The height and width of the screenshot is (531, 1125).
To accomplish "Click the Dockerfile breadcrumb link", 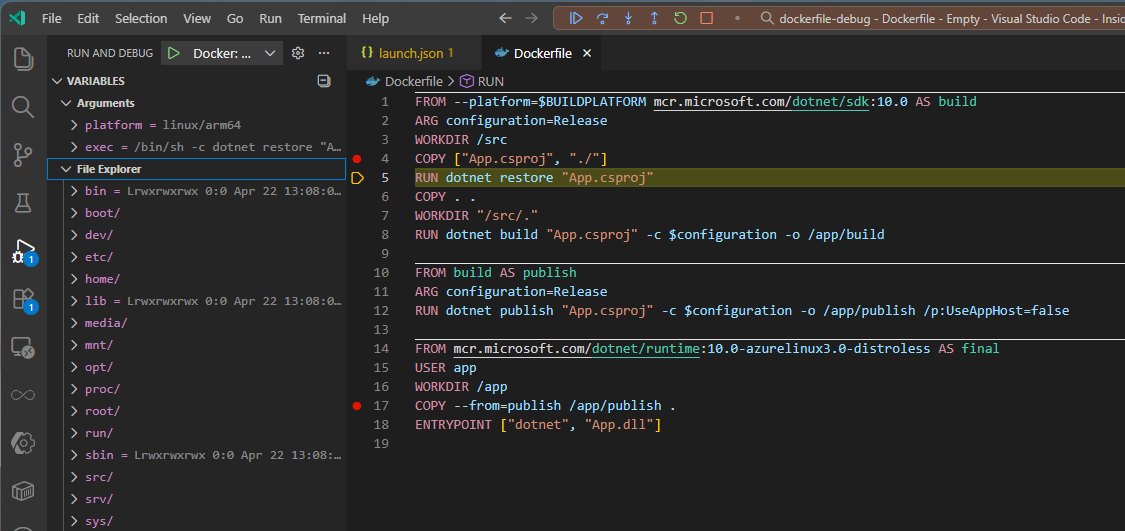I will 412,81.
